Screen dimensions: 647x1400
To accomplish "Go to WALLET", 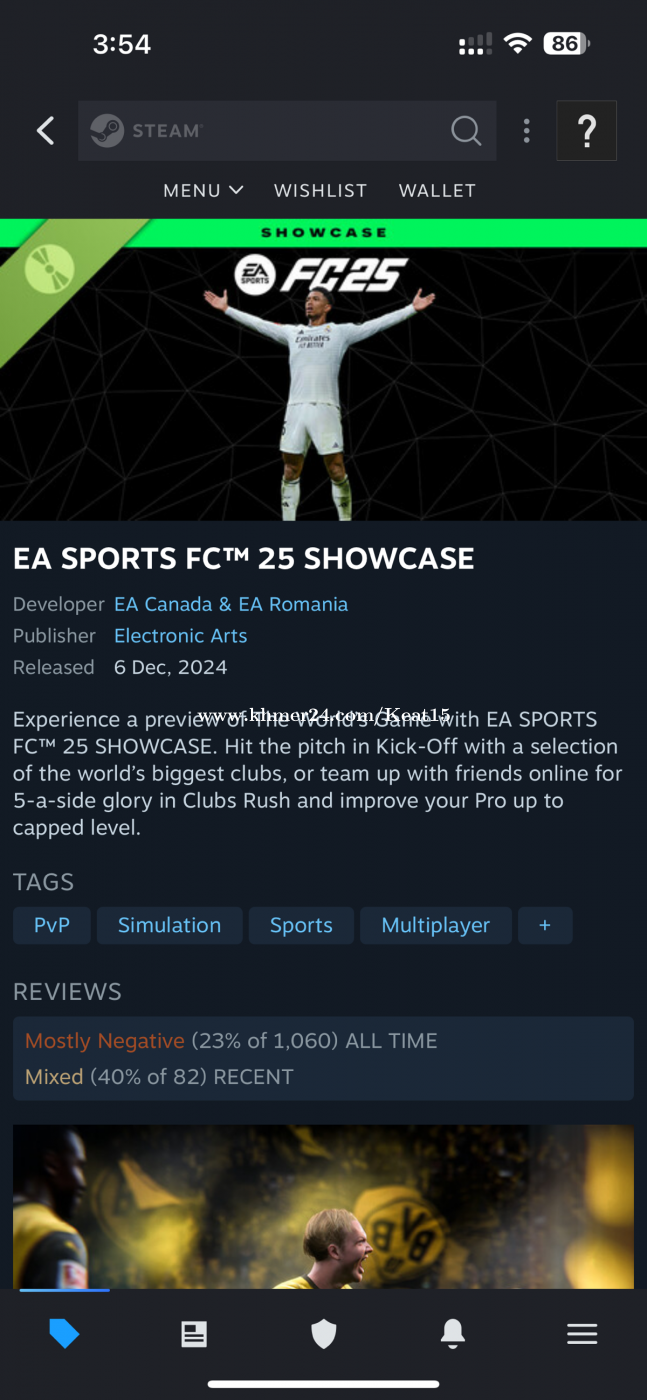I will click(x=437, y=190).
